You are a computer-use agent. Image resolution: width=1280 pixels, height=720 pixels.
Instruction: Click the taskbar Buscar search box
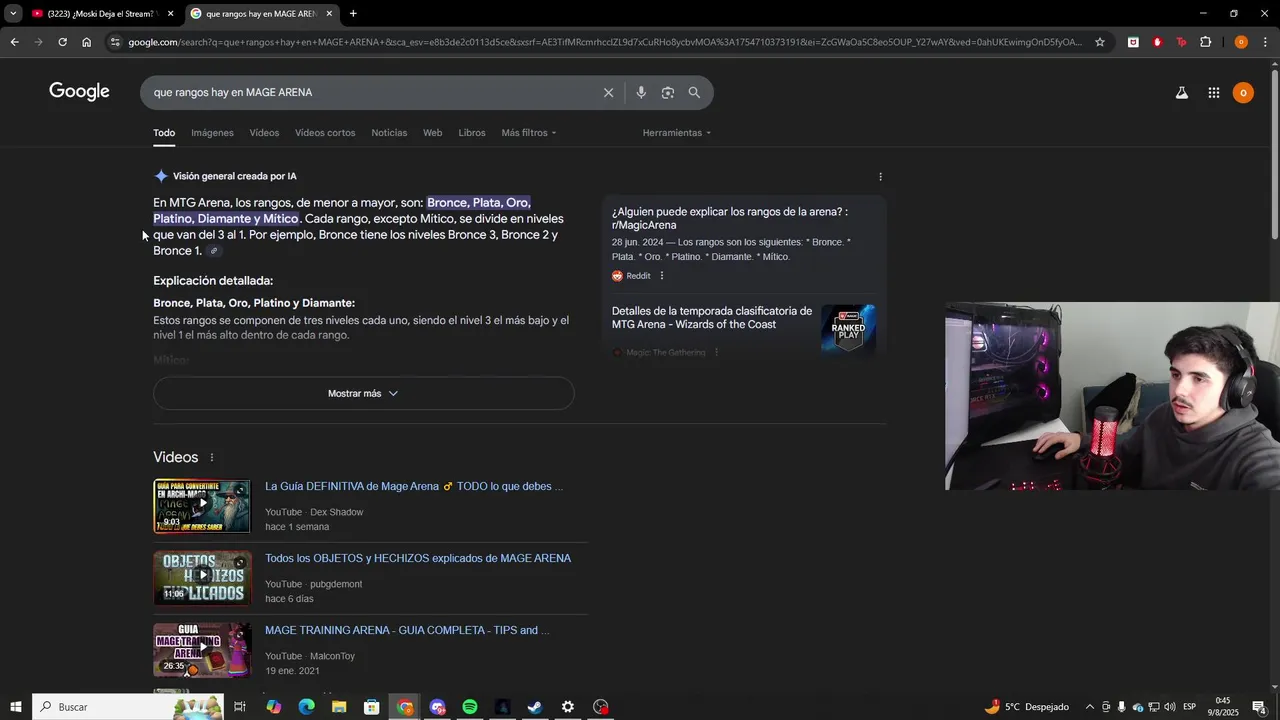(x=128, y=707)
